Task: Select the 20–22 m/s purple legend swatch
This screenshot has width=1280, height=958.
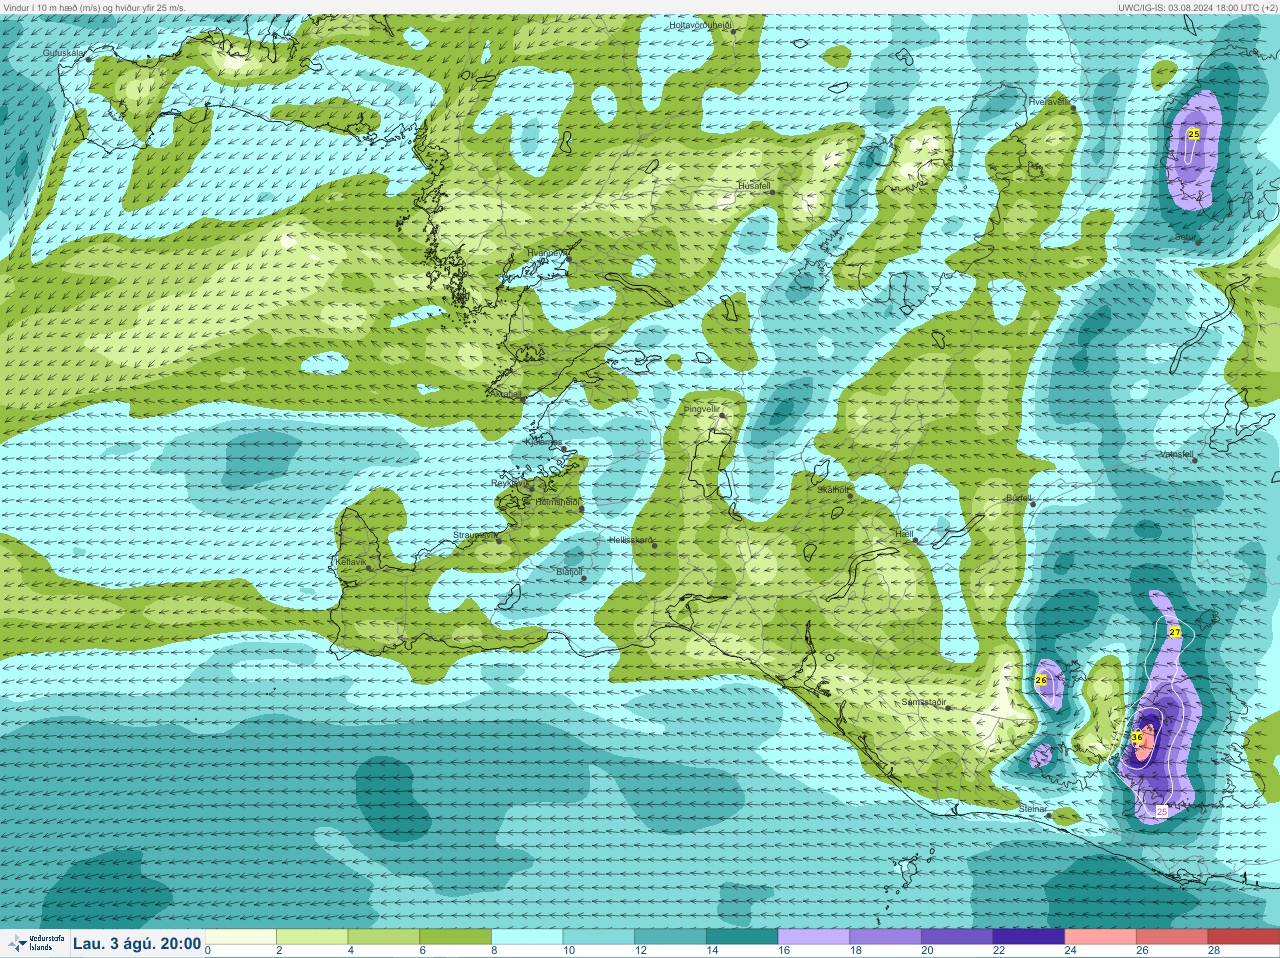Action: [957, 937]
